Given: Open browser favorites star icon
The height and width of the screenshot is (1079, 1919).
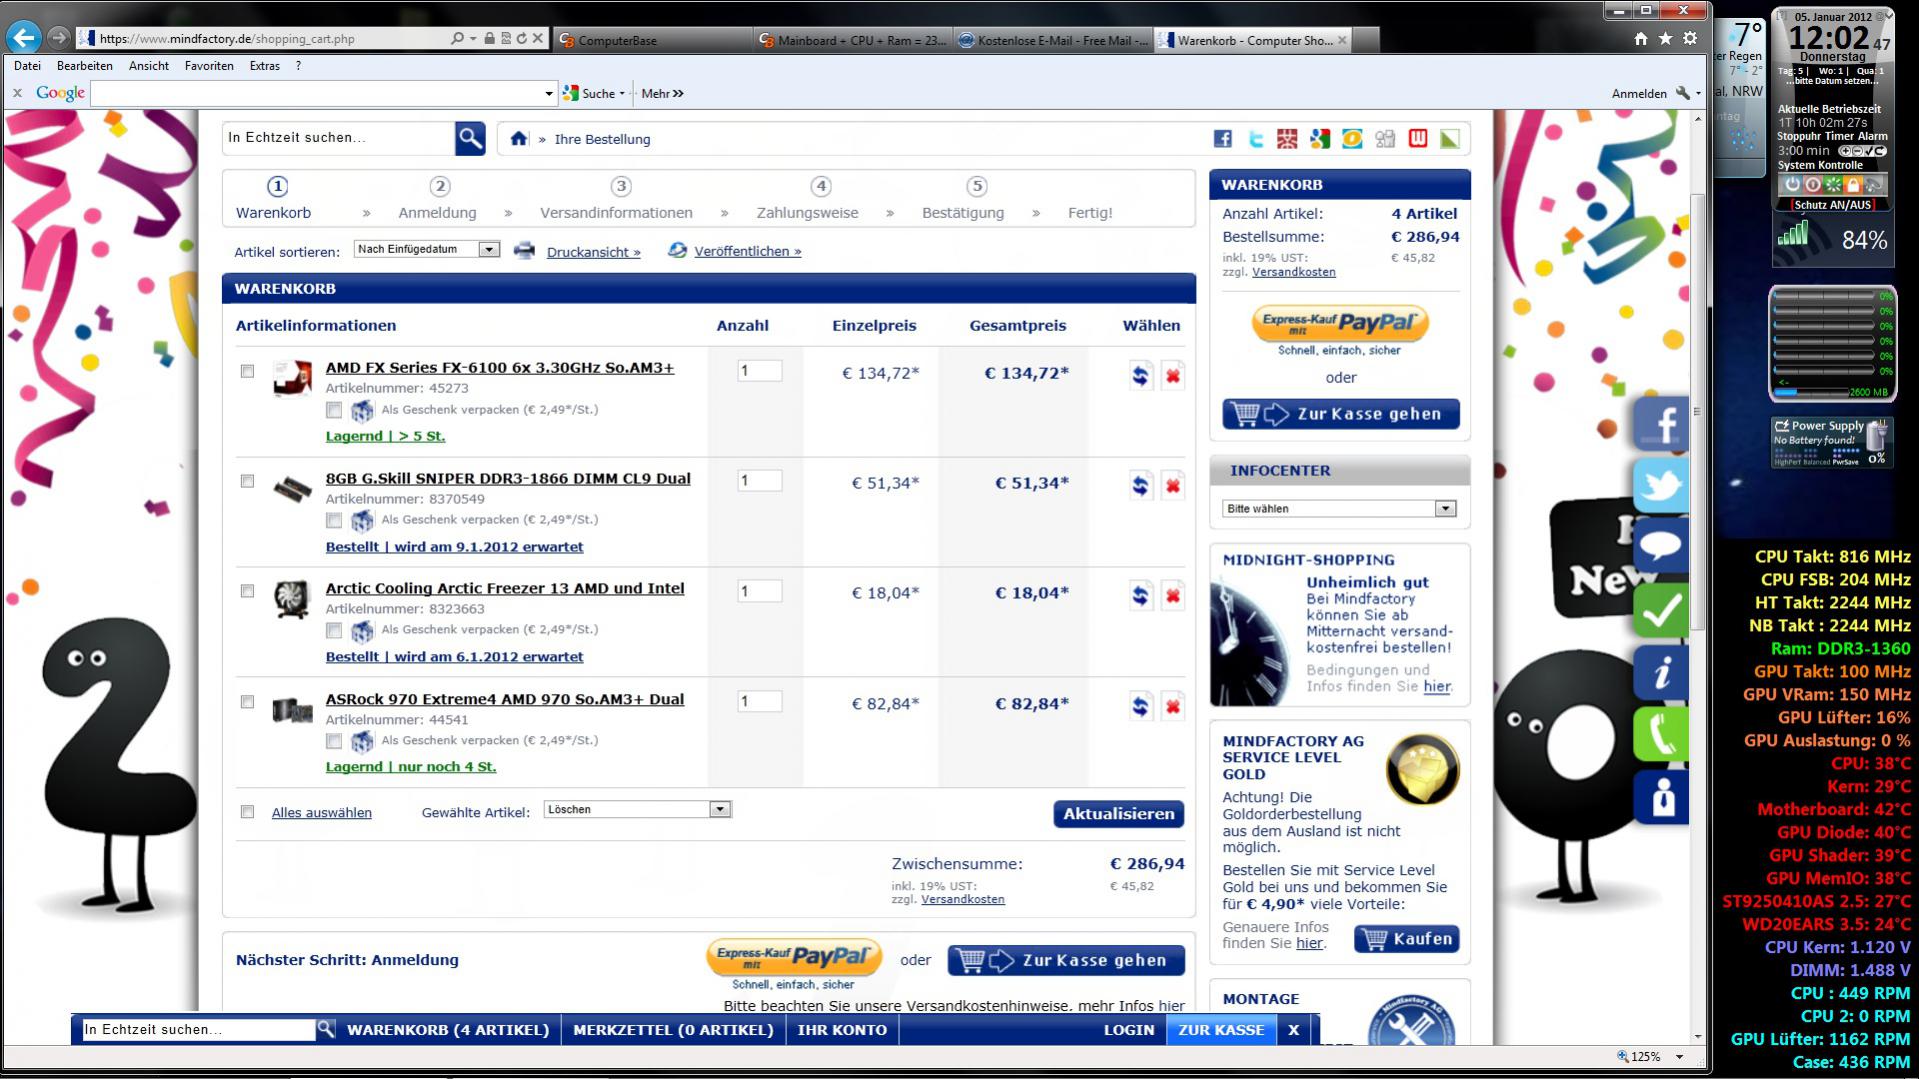Looking at the screenshot, I should point(1665,38).
